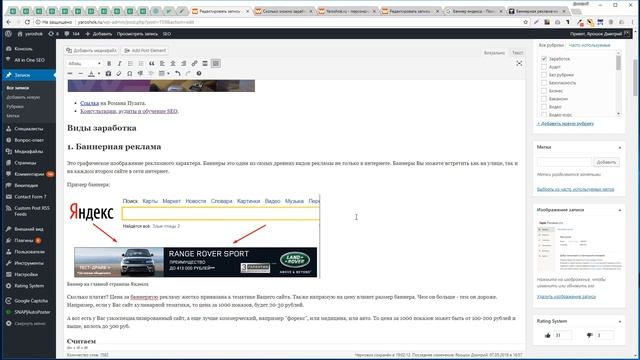Open Комментарии in sidebar

pos(29,174)
